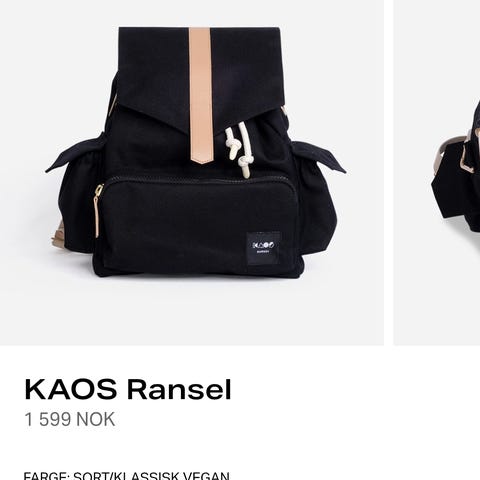View the second product photo at right edge
Image resolution: width=480 pixels, height=480 pixels.
coord(437,172)
